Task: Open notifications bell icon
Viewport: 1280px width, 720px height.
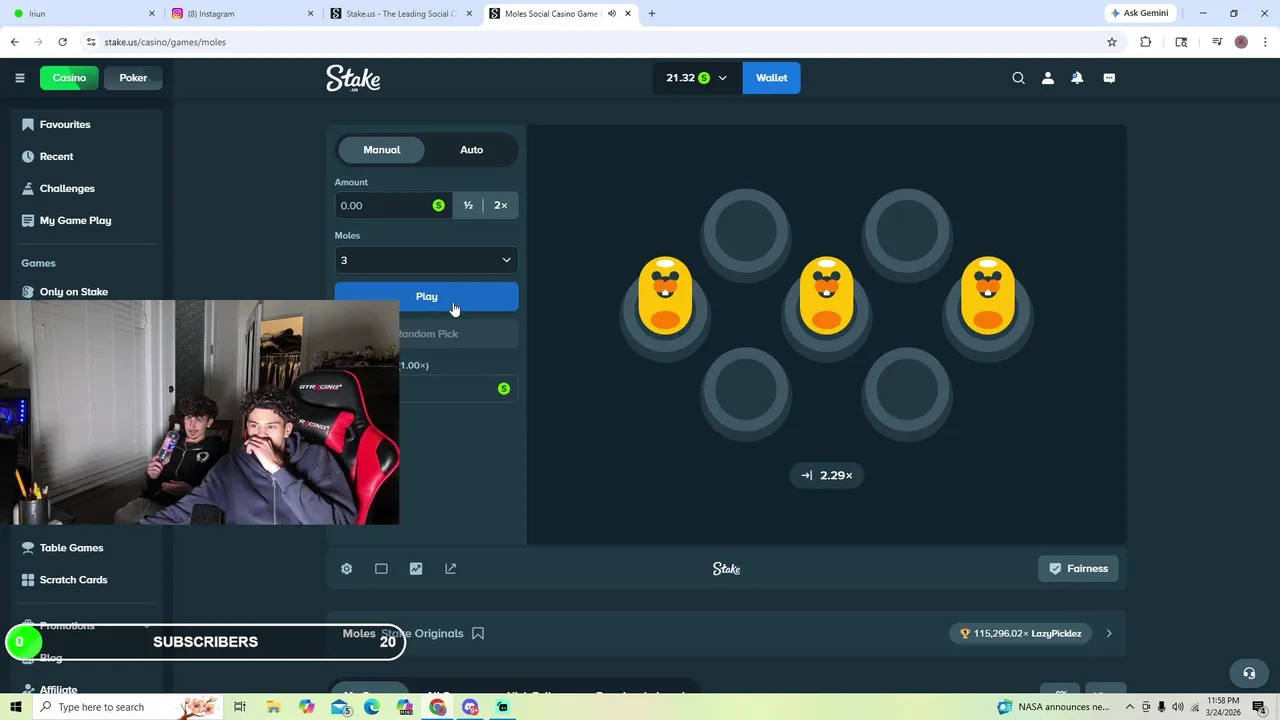Action: coord(1077,78)
